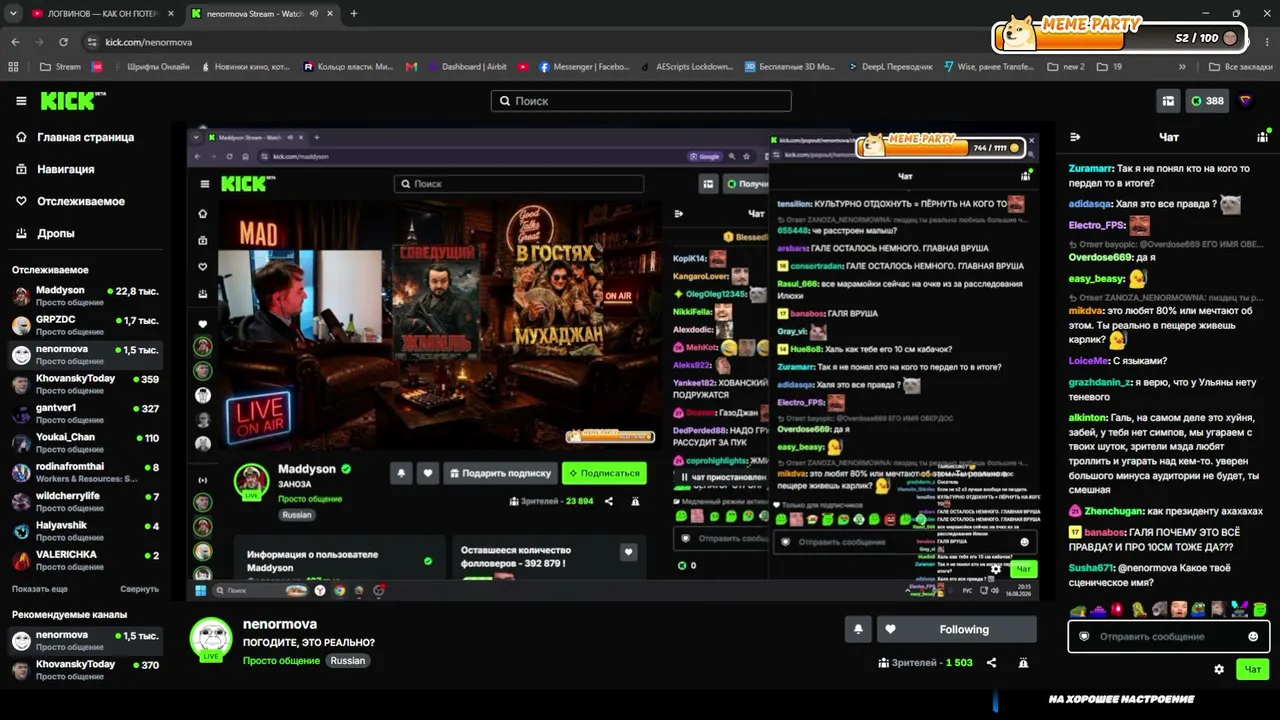
Task: Focus the Поиск search field
Action: (641, 101)
